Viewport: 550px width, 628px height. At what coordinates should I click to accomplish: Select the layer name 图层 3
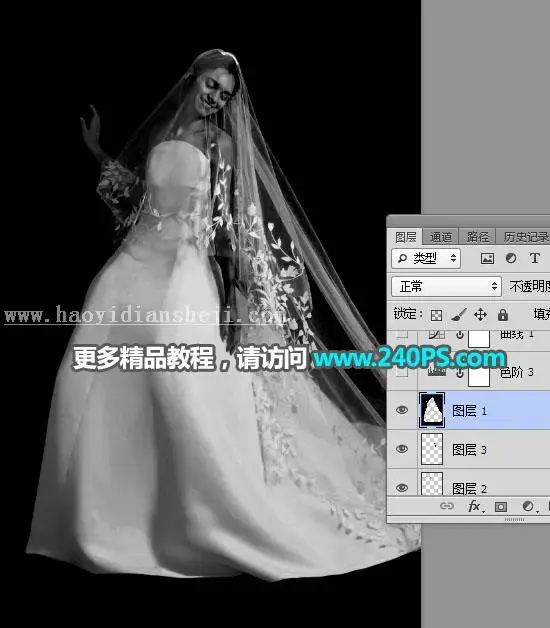(x=469, y=450)
